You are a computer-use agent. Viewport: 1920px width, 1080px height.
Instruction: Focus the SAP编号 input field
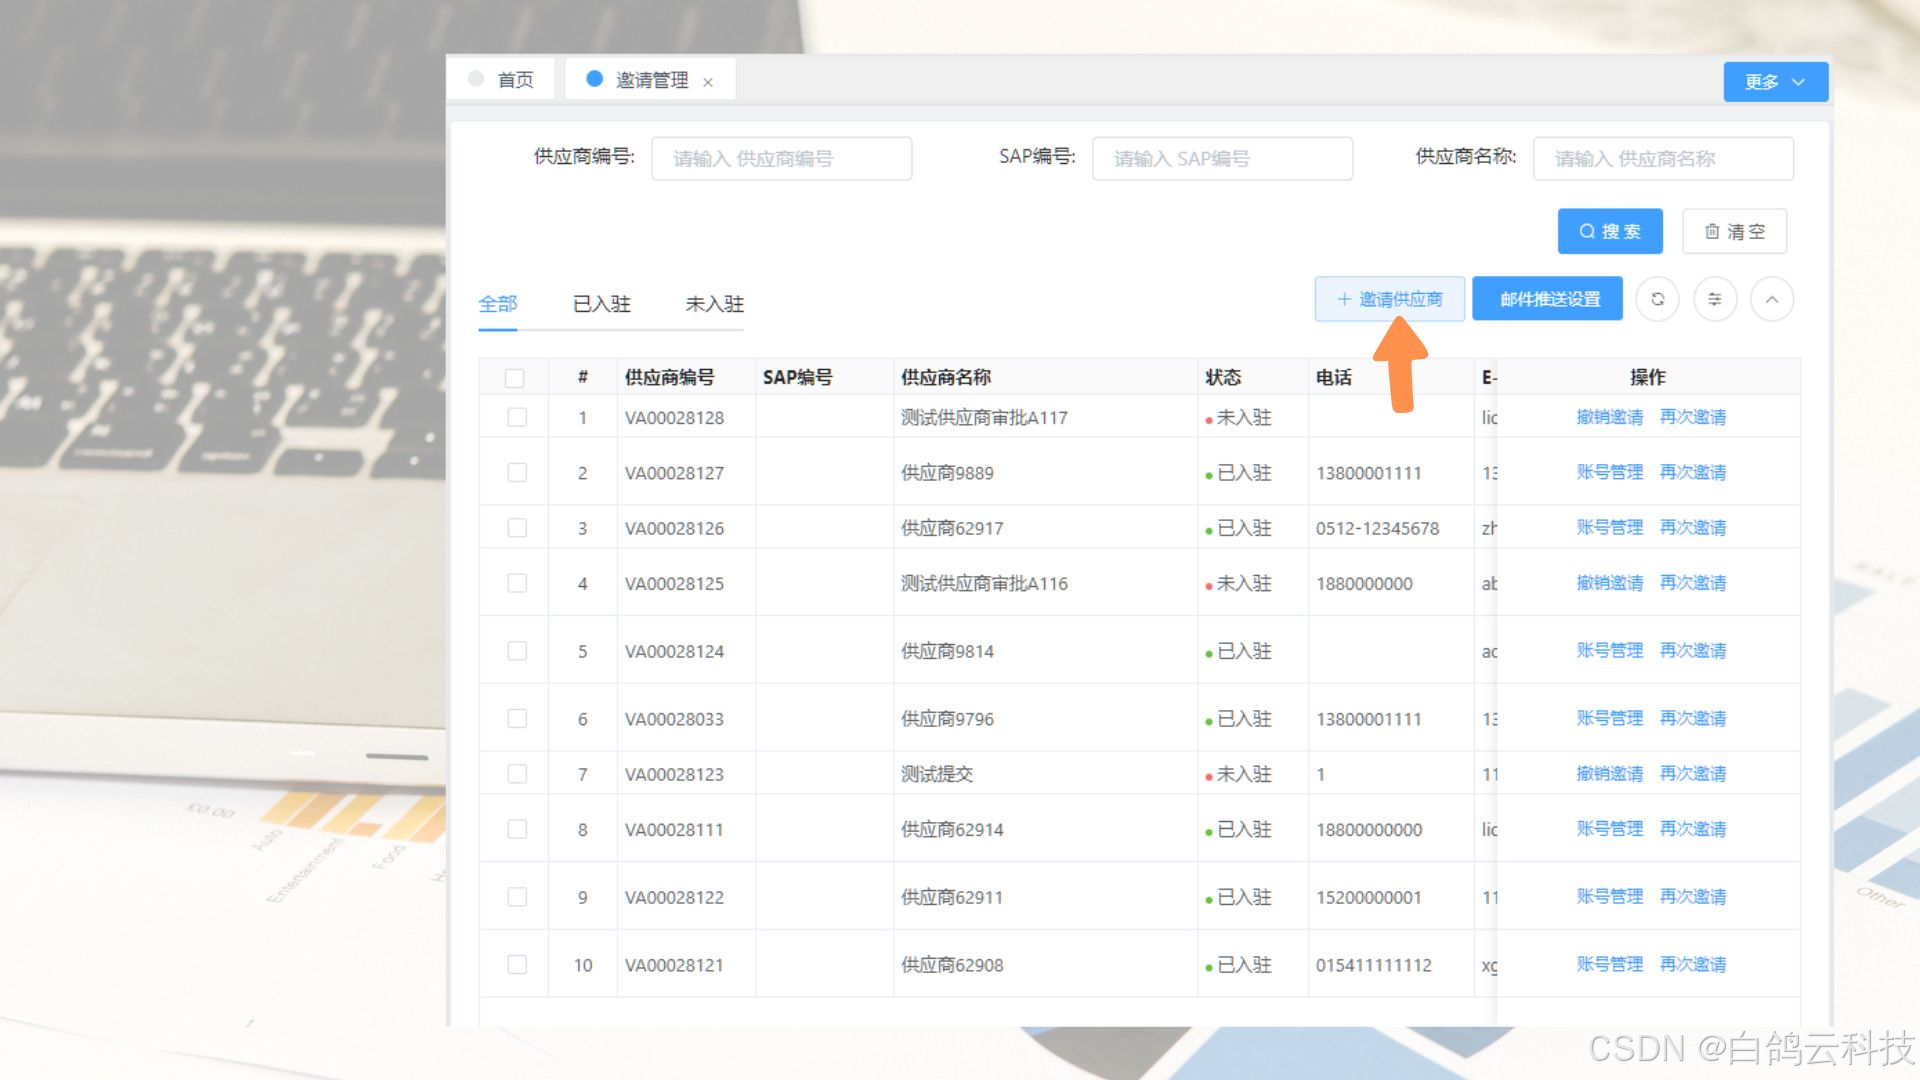(1221, 159)
